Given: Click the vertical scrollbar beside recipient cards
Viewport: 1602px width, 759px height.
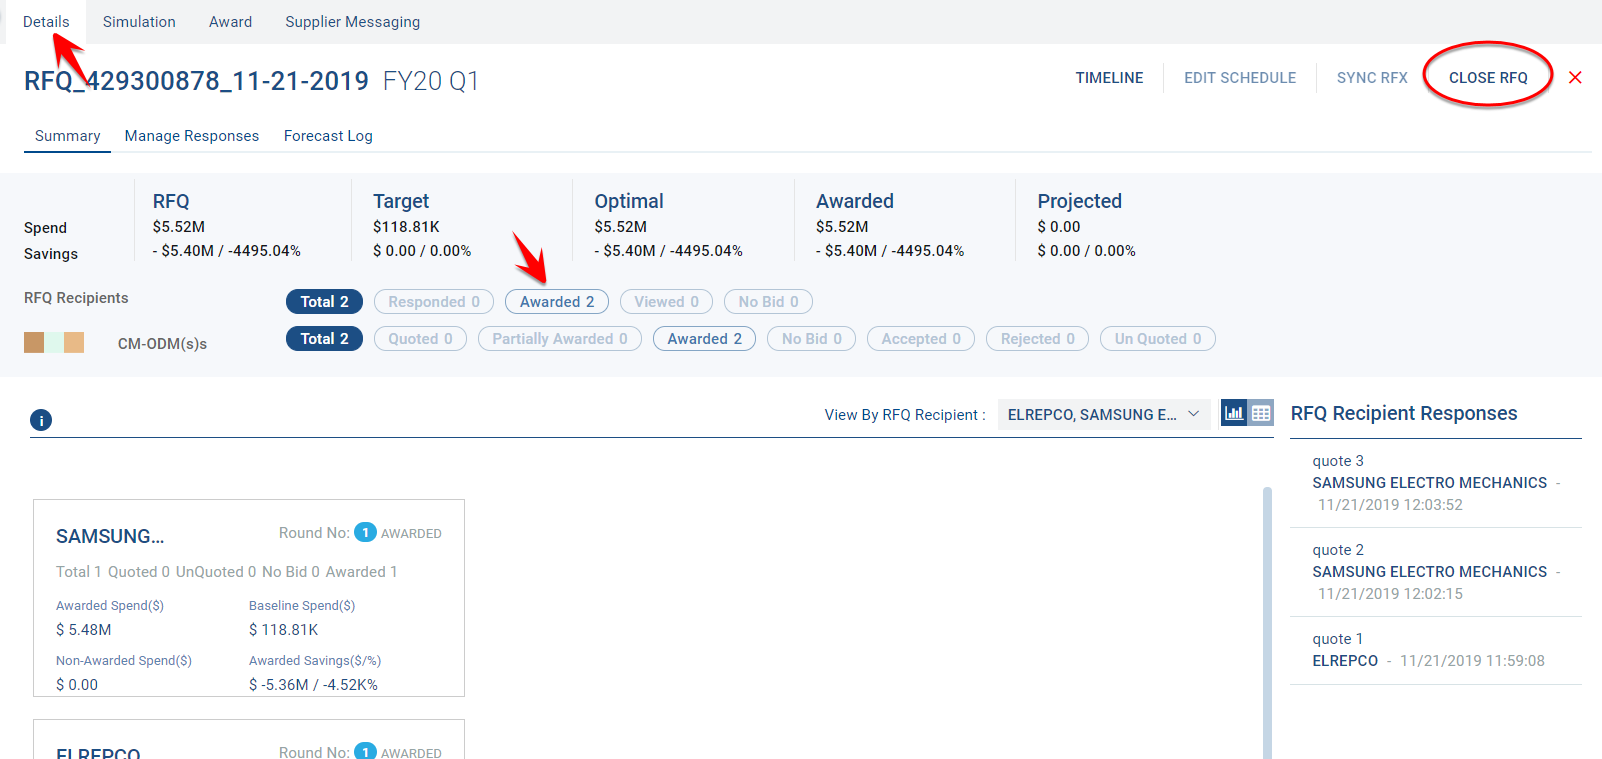Looking at the screenshot, I should [1267, 620].
